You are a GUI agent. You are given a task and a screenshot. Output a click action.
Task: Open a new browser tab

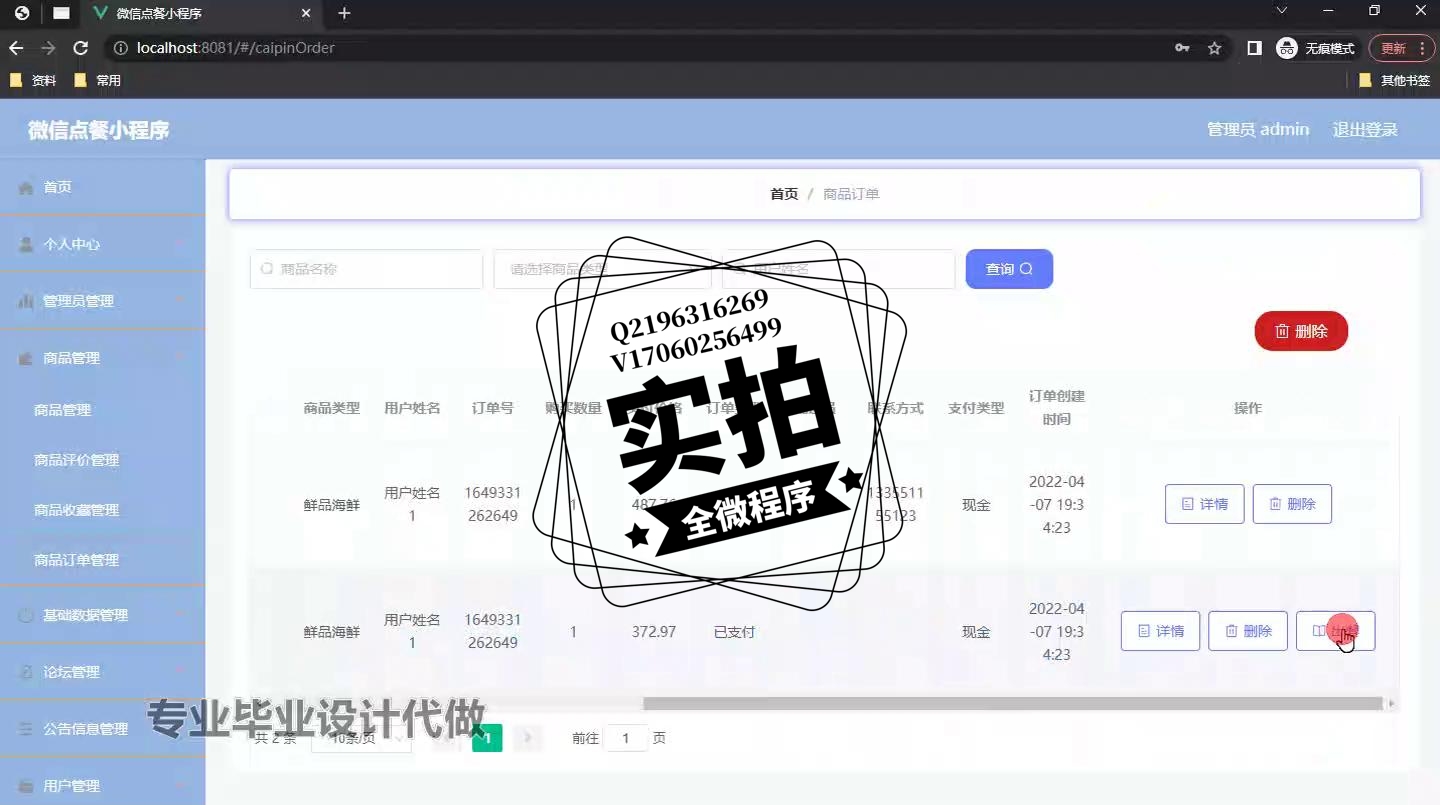click(x=344, y=13)
